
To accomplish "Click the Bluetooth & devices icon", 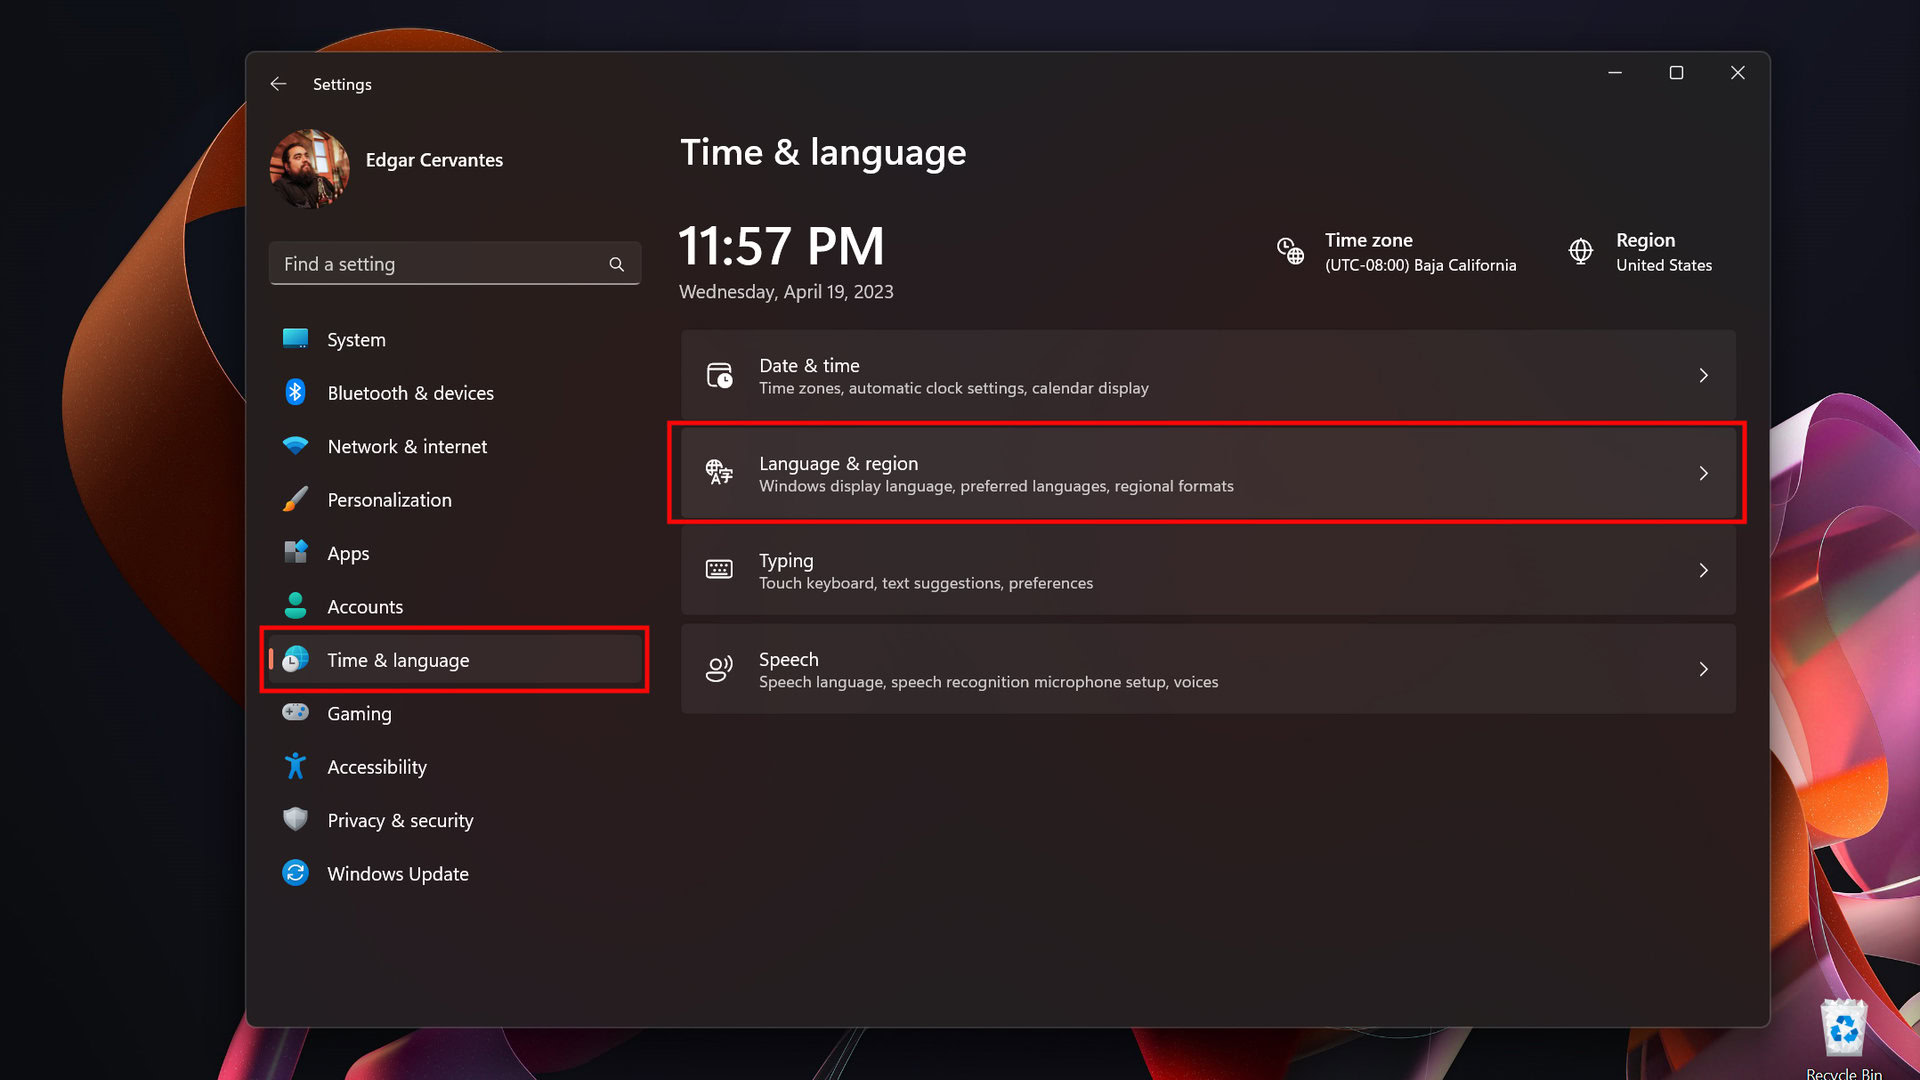I will (x=295, y=392).
